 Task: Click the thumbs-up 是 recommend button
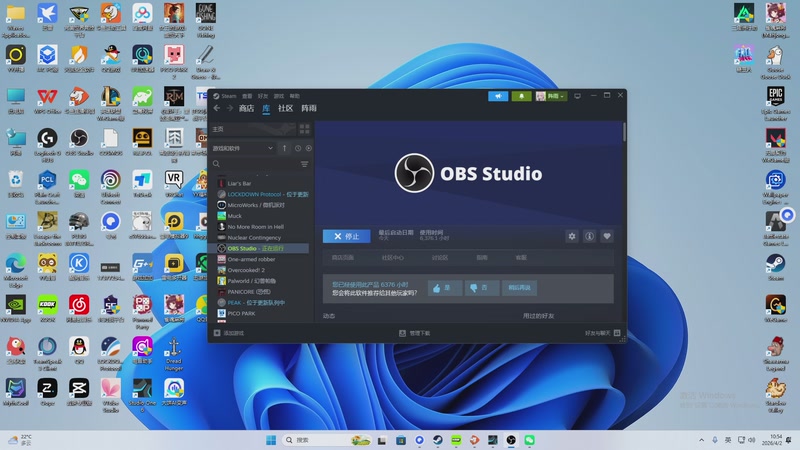445,288
